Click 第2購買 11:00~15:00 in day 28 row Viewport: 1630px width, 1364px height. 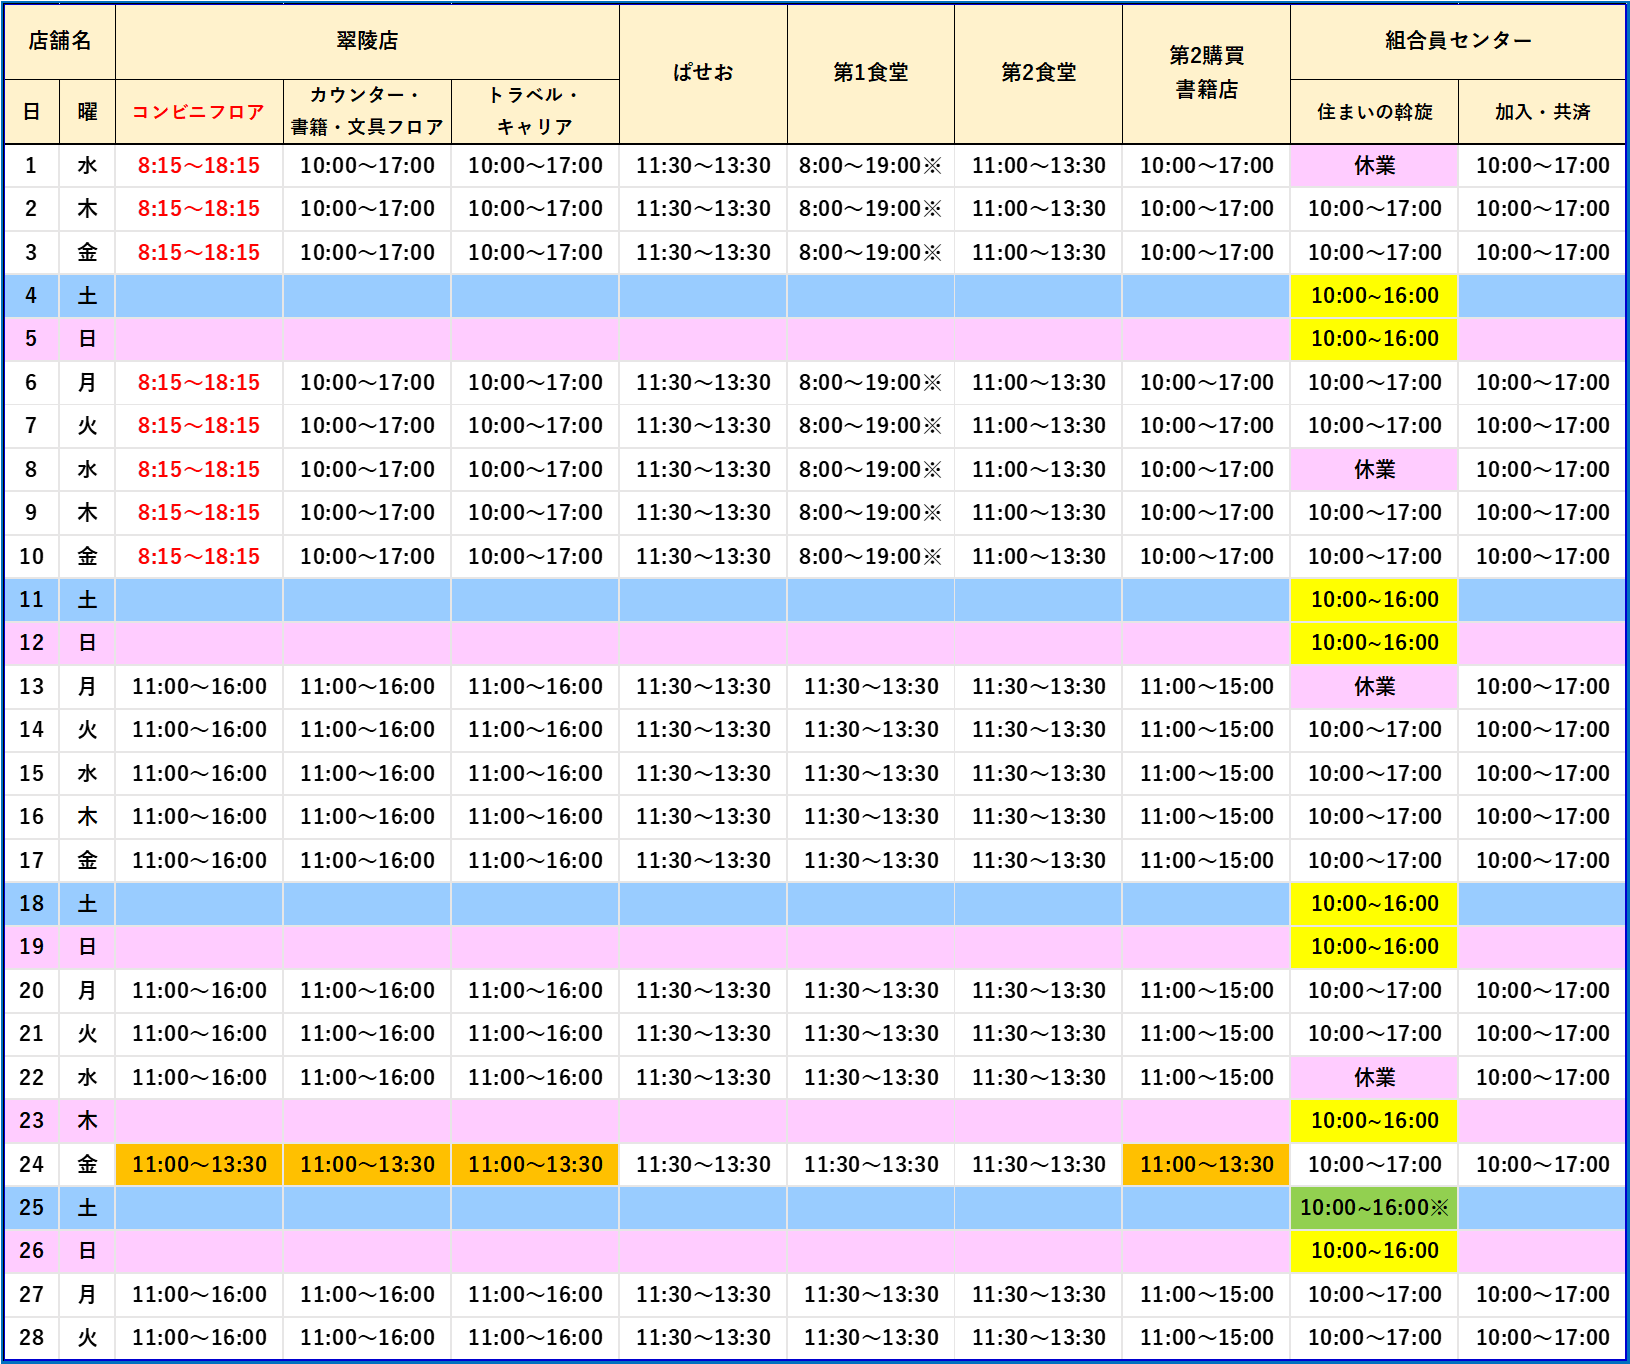(1207, 1338)
